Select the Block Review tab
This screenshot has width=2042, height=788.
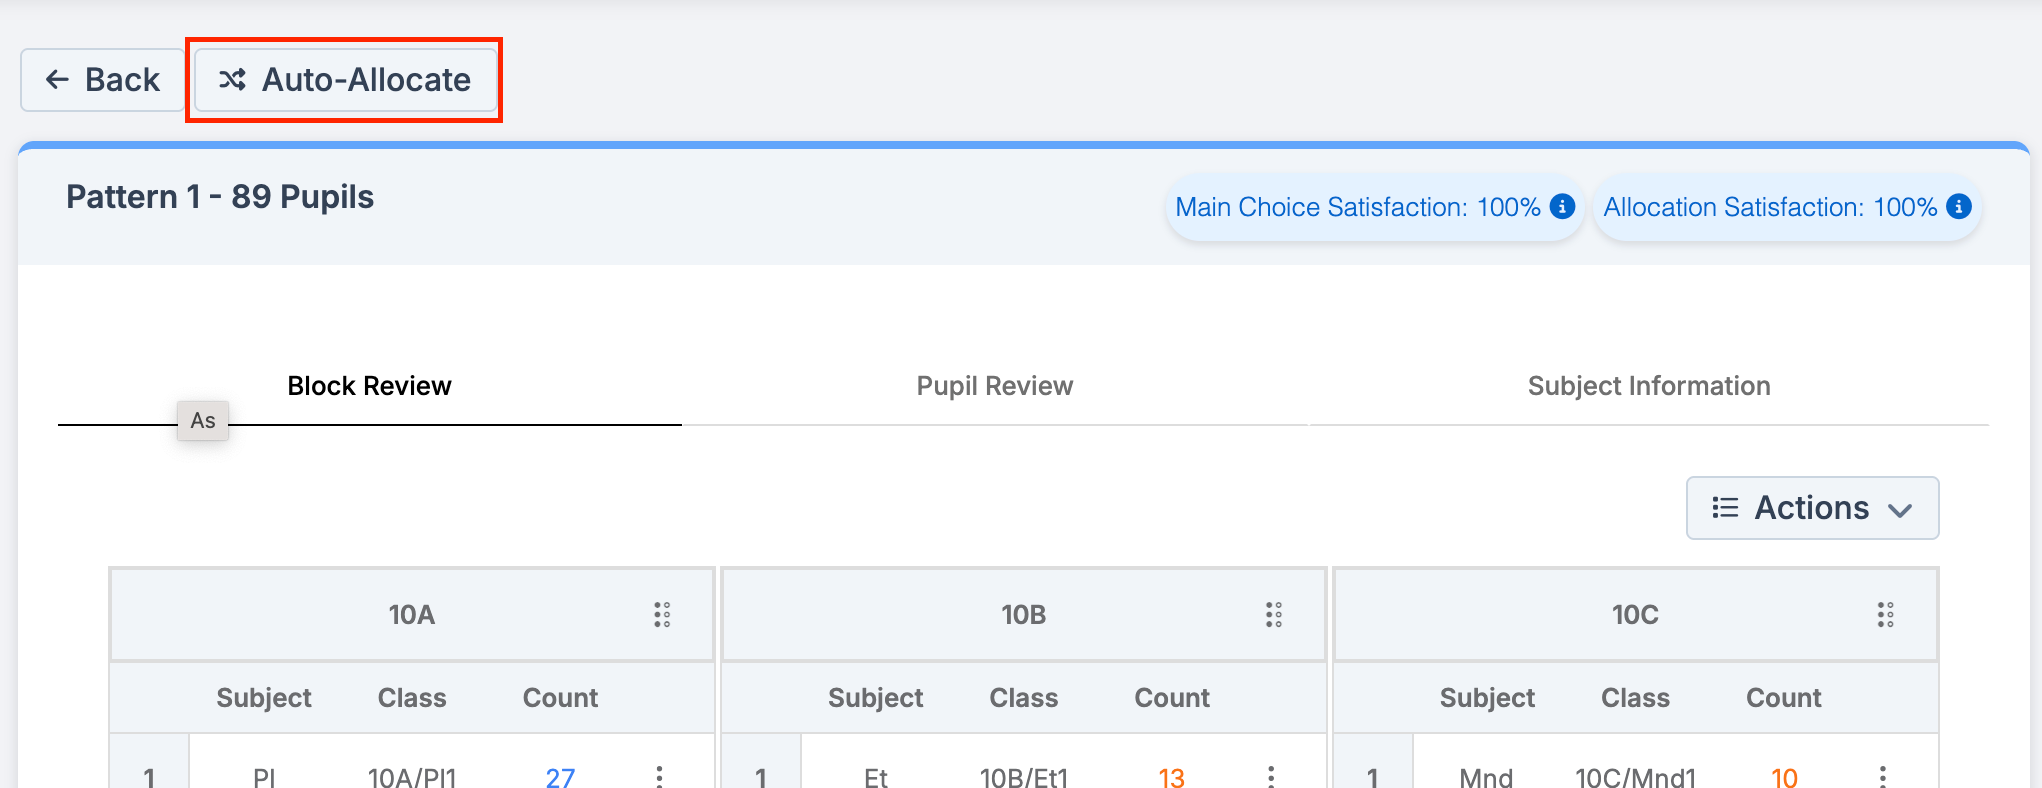click(370, 386)
